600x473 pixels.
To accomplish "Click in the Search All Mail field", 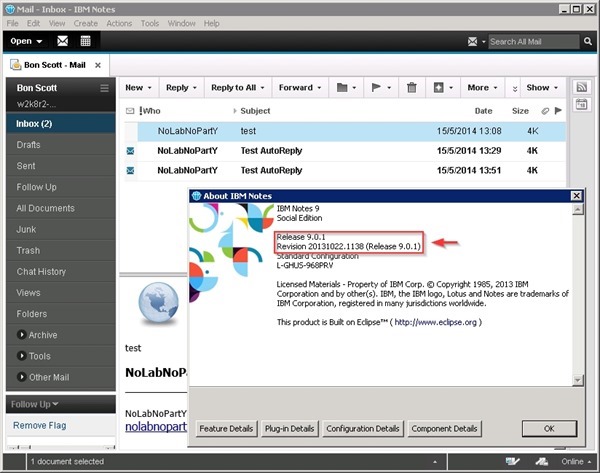I will pyautogui.click(x=534, y=41).
